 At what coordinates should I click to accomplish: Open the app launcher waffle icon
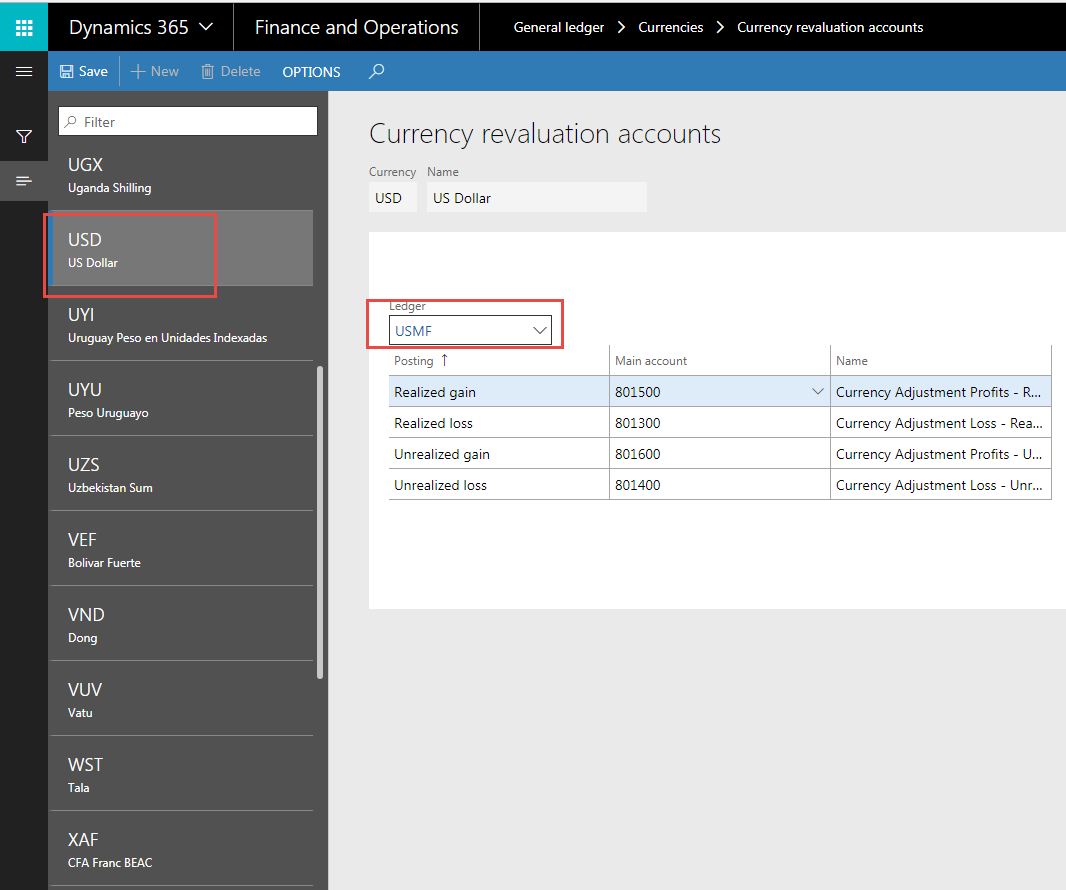[24, 27]
